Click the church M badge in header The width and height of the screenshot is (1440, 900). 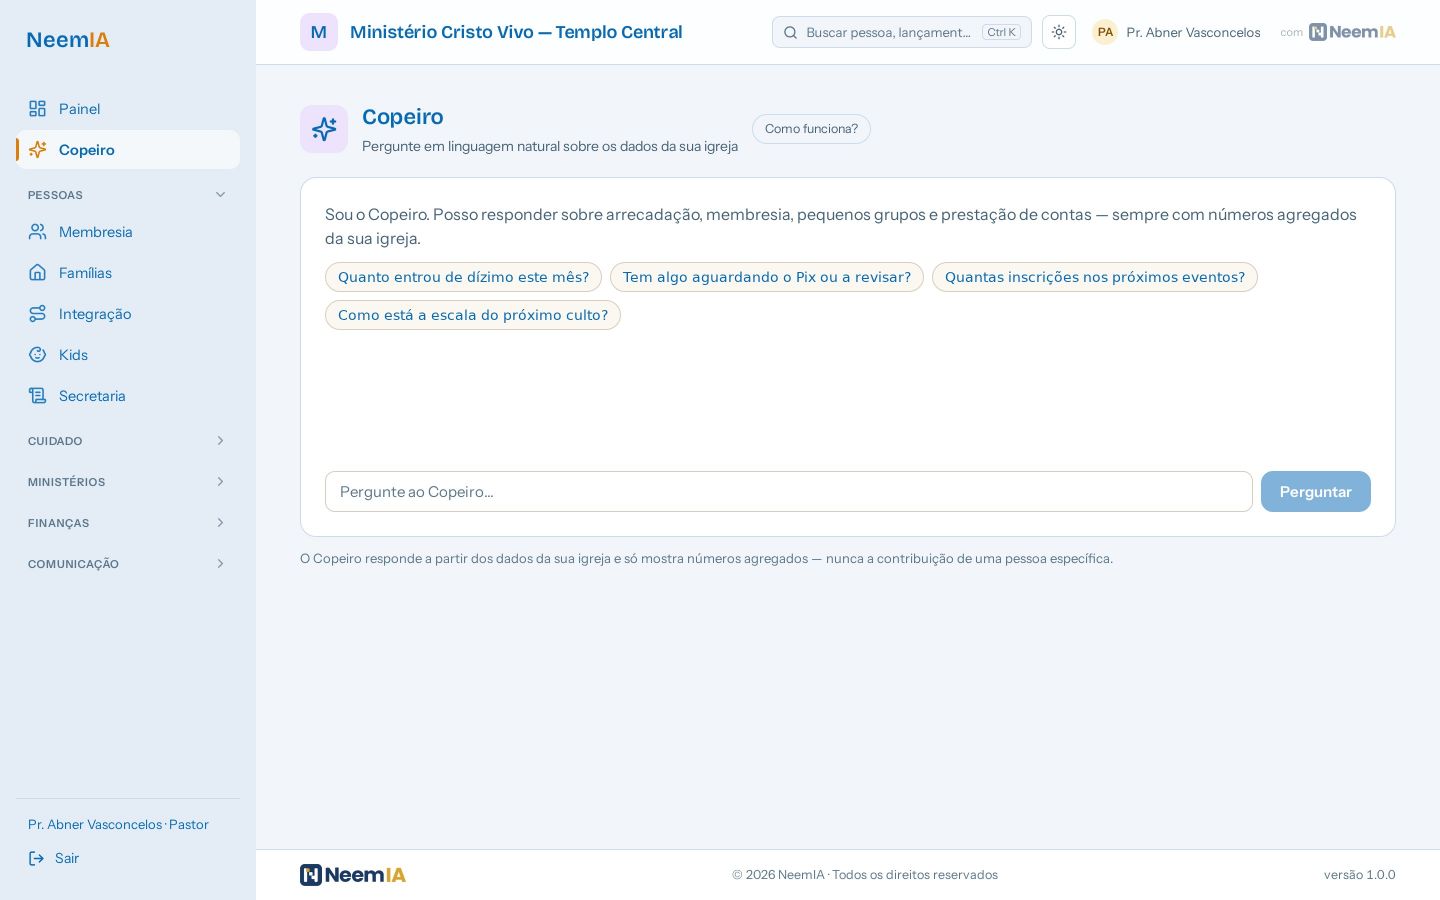click(319, 32)
